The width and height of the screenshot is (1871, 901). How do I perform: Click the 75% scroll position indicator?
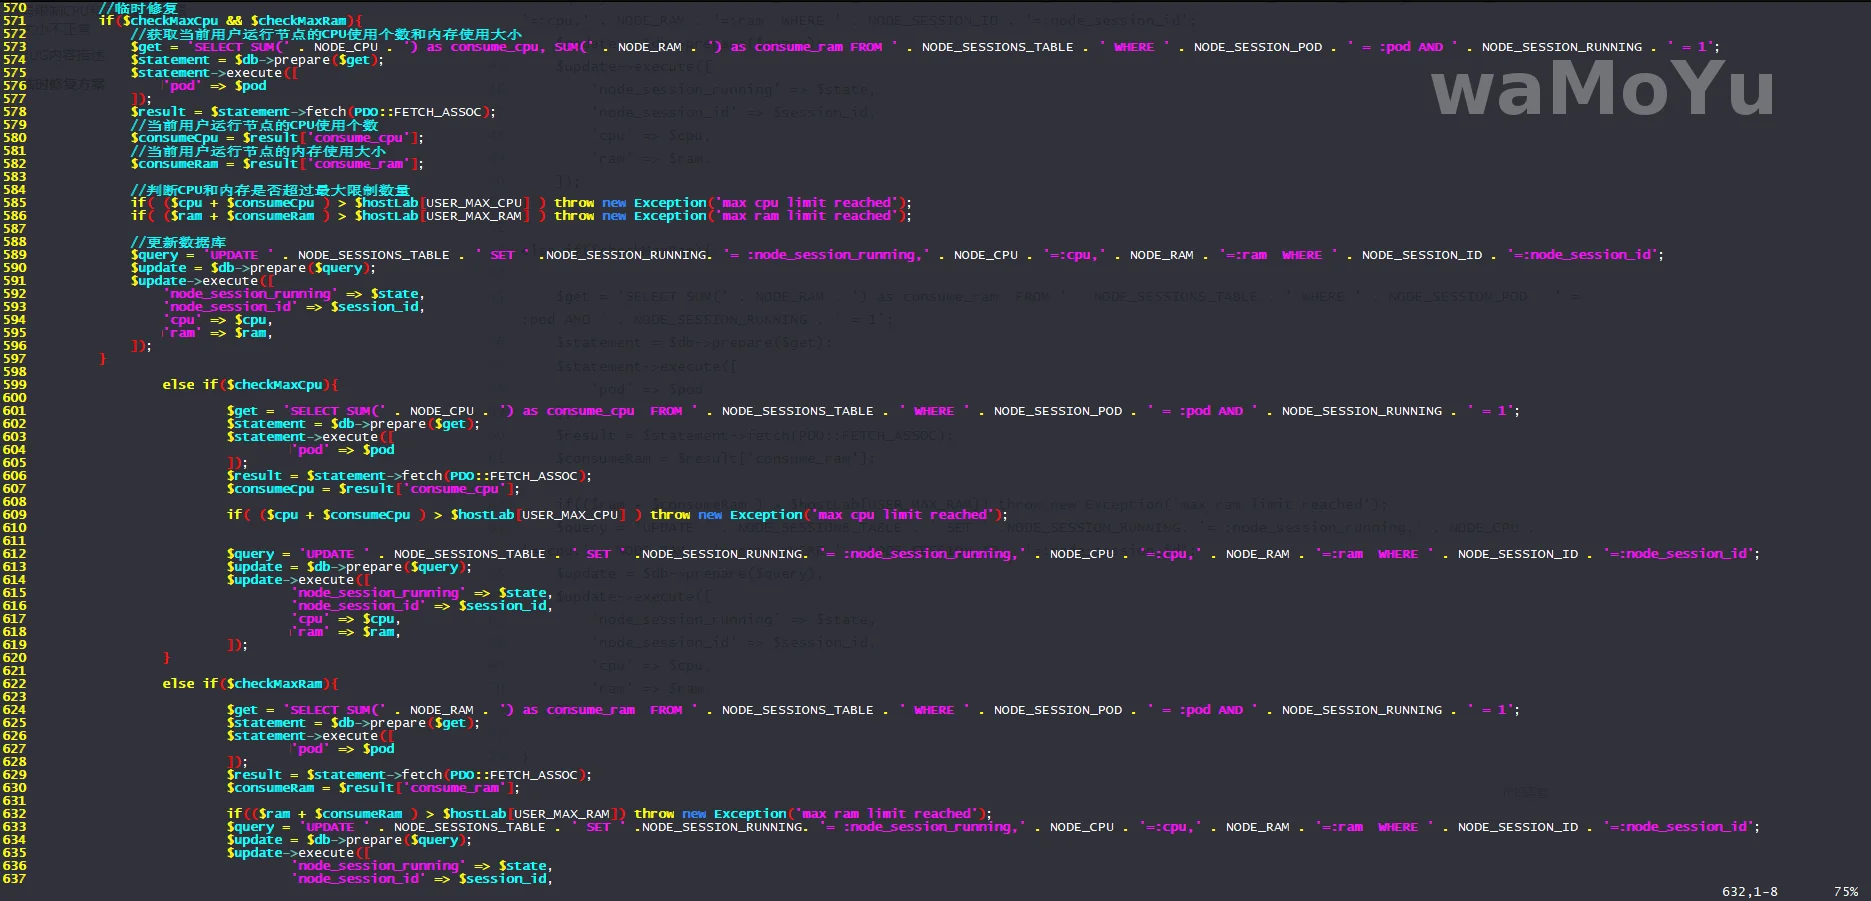tap(1845, 891)
